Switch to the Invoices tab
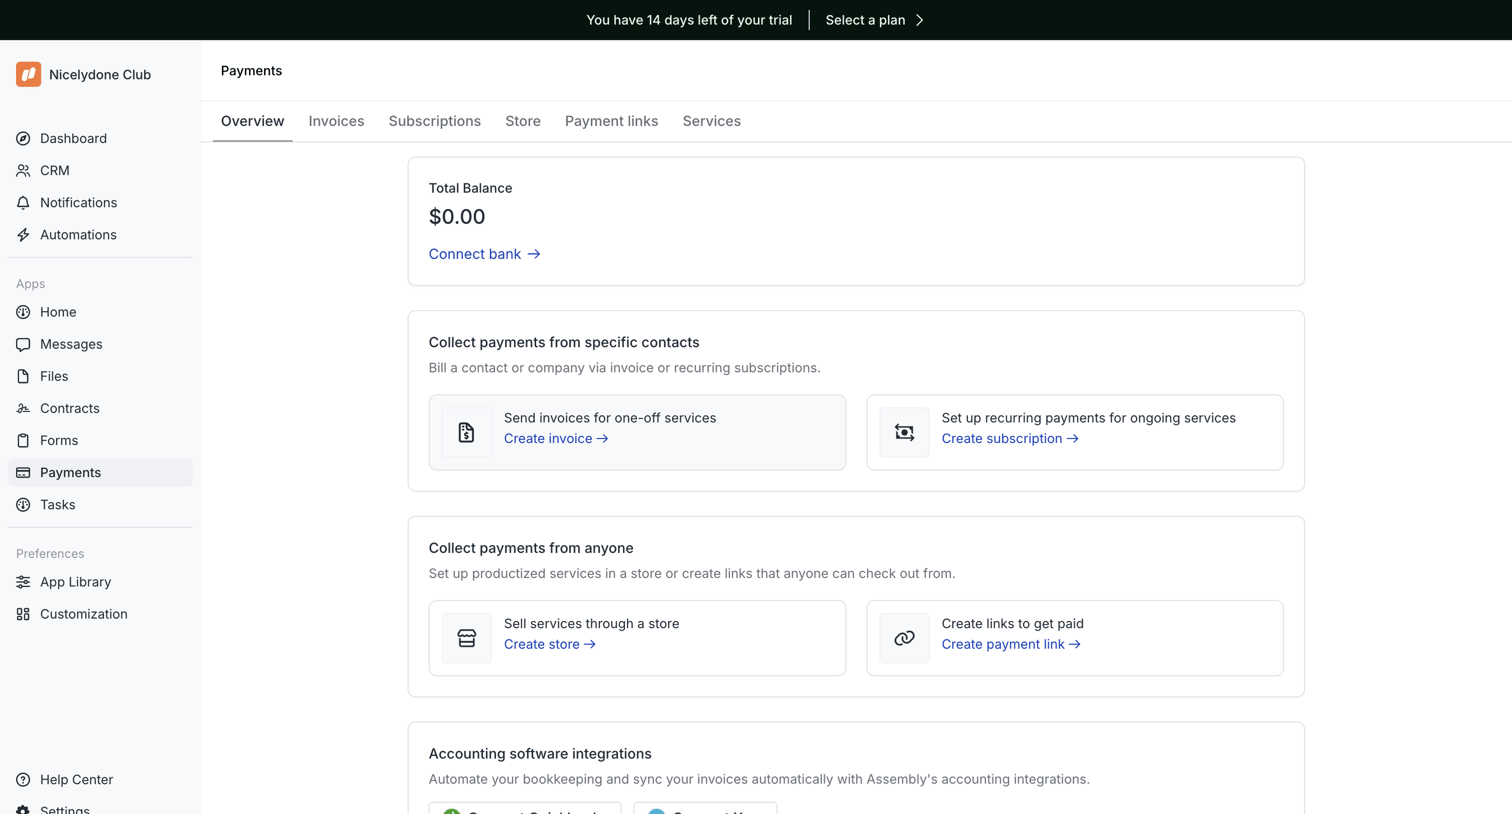Image resolution: width=1512 pixels, height=814 pixels. [336, 121]
